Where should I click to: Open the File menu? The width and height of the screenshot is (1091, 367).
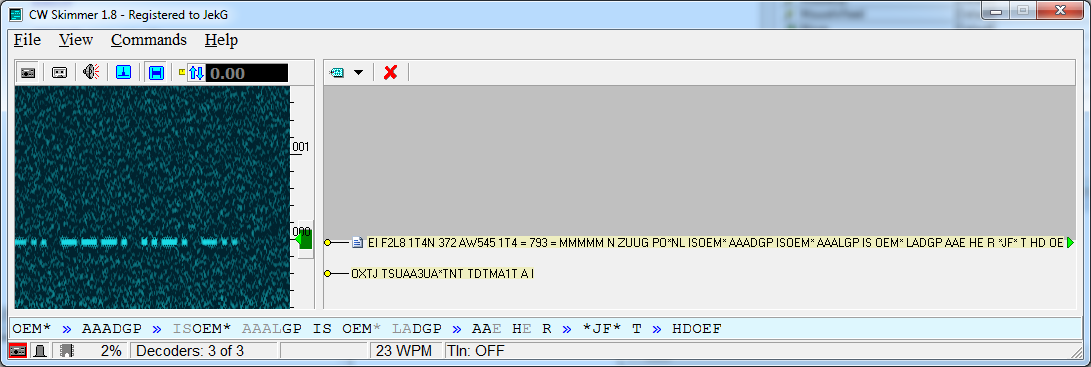27,40
